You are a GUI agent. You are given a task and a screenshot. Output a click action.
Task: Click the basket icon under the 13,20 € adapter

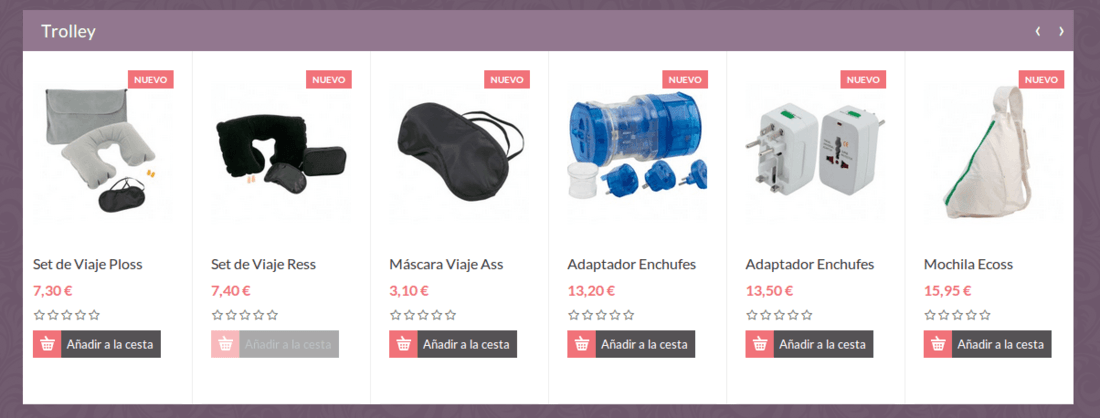pyautogui.click(x=582, y=344)
